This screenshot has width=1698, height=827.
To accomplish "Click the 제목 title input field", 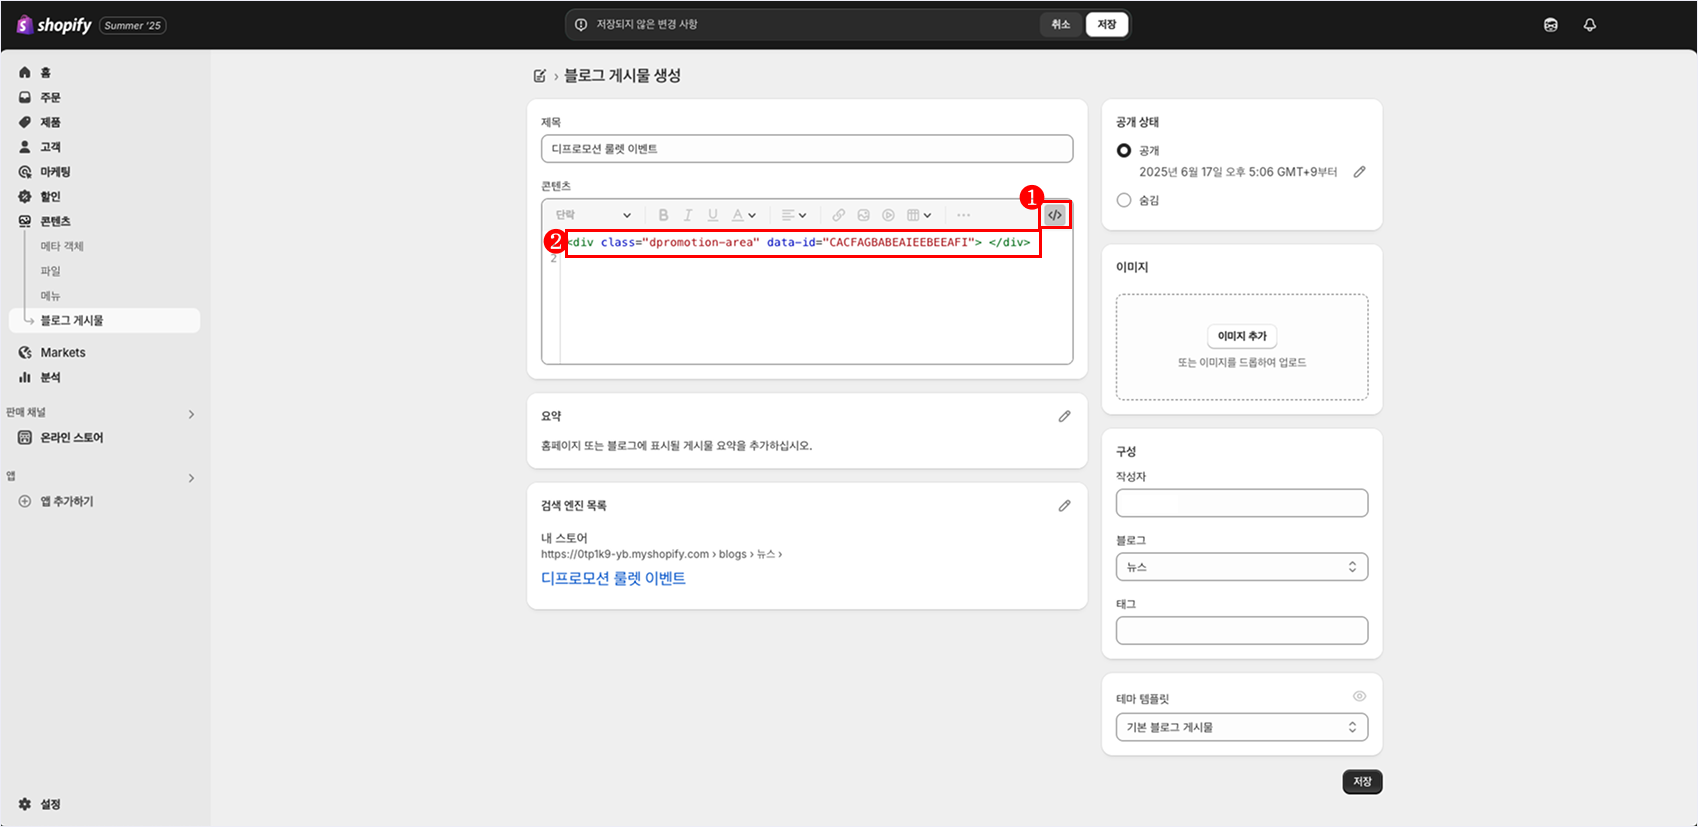I will (x=806, y=149).
